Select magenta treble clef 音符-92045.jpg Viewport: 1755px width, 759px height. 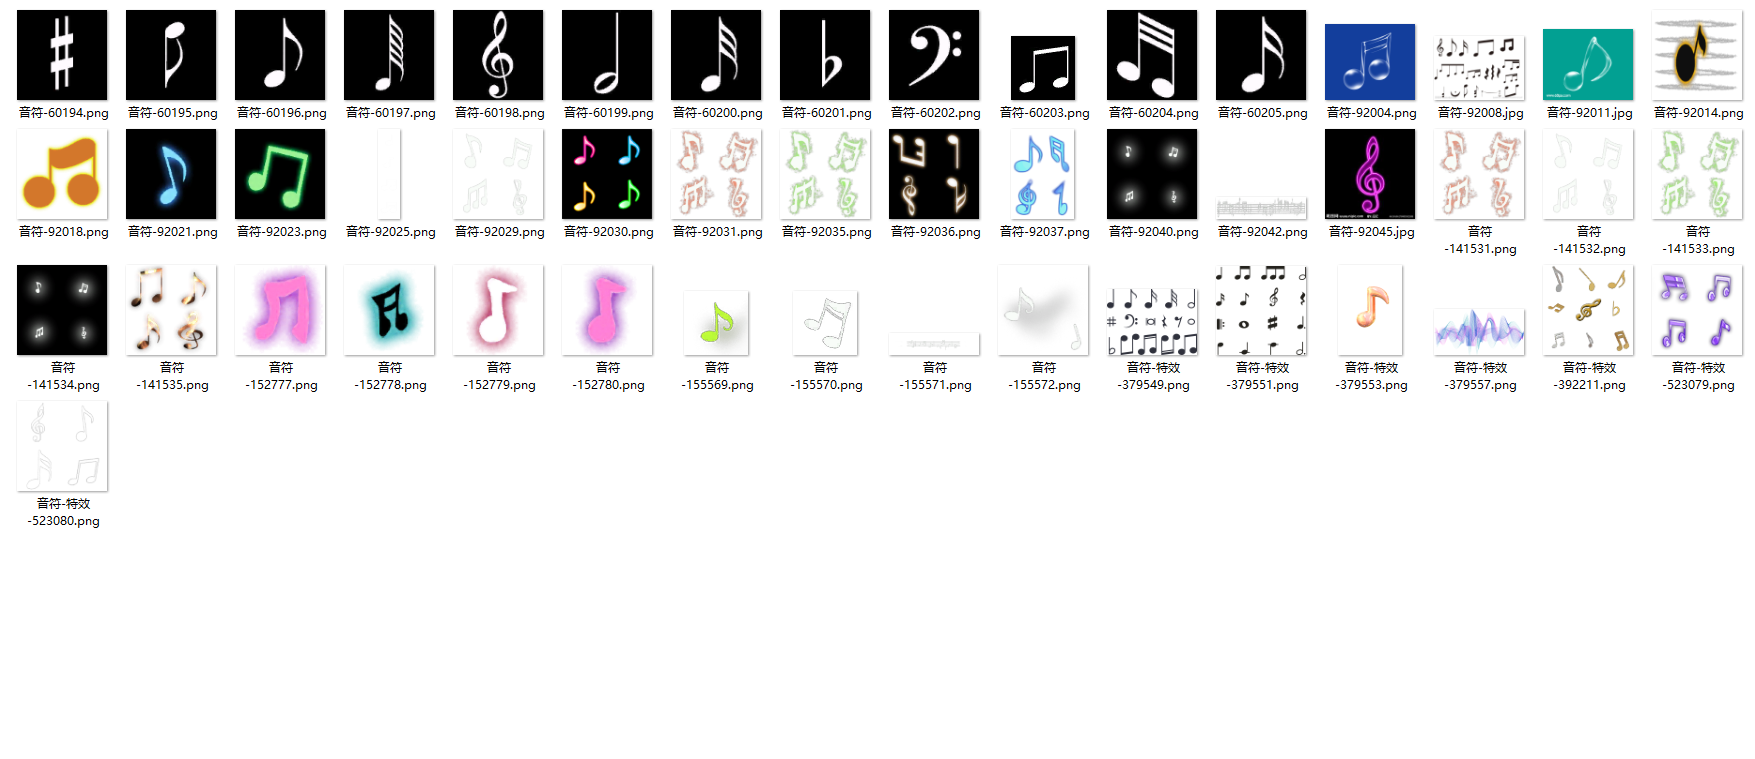[1370, 174]
